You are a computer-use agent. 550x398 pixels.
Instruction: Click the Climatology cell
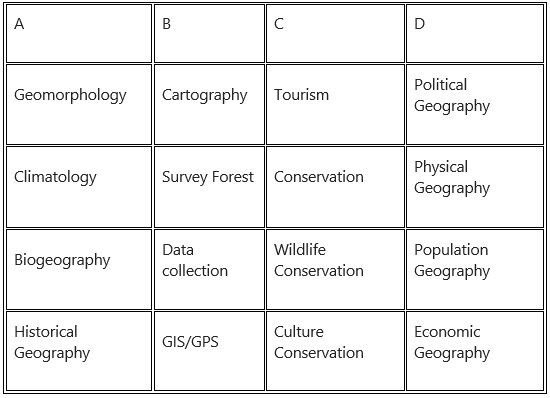pyautogui.click(x=79, y=187)
